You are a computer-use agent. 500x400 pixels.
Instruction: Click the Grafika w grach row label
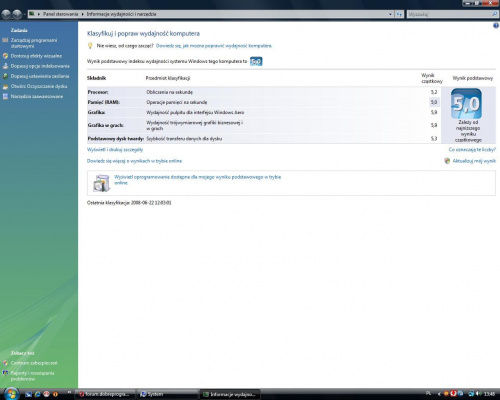coord(106,125)
